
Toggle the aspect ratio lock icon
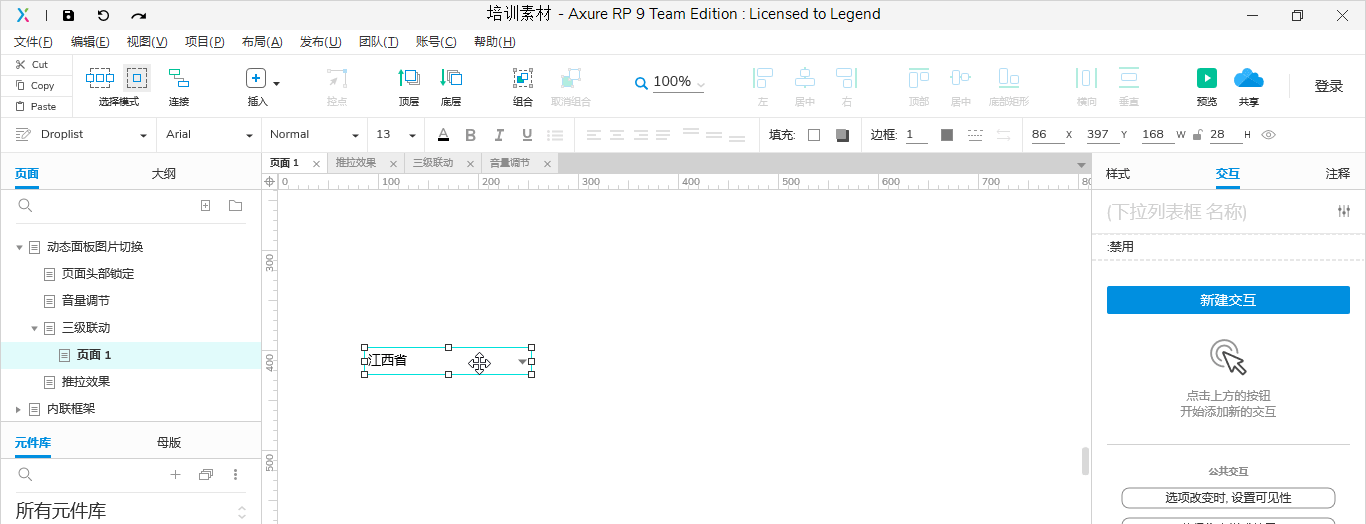1197,135
